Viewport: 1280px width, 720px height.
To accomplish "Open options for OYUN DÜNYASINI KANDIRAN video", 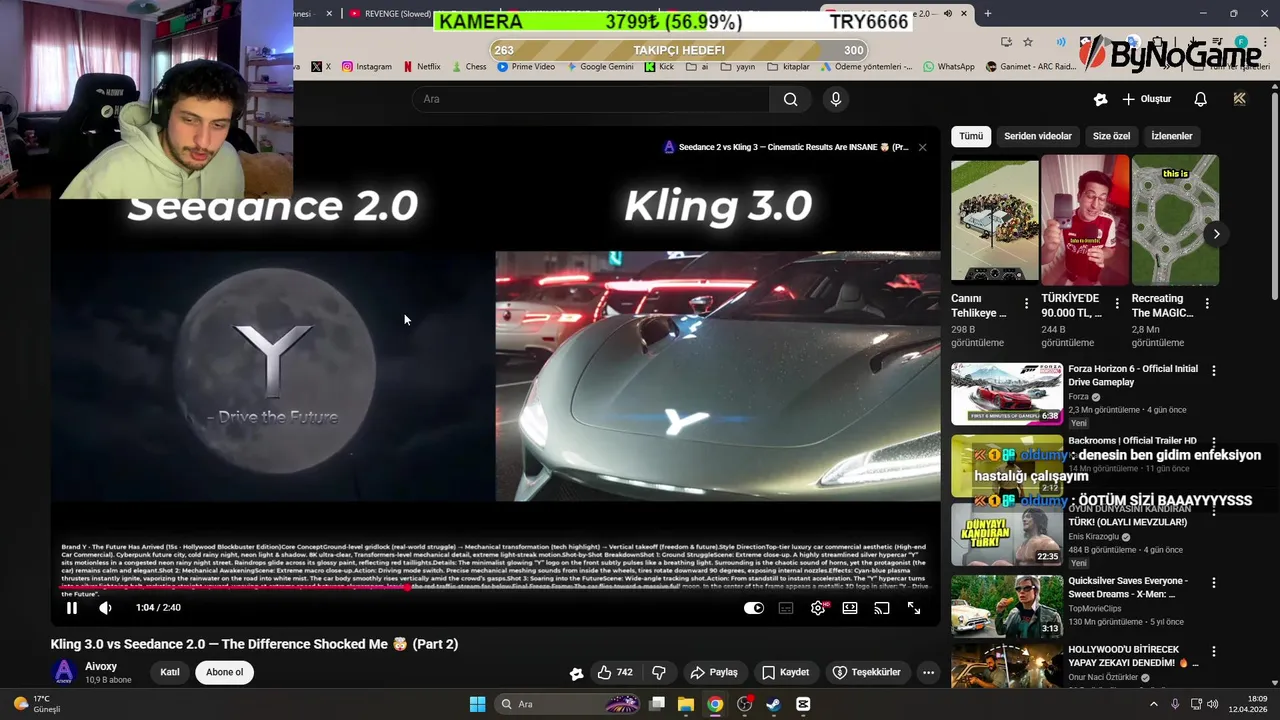I will tap(1214, 512).
